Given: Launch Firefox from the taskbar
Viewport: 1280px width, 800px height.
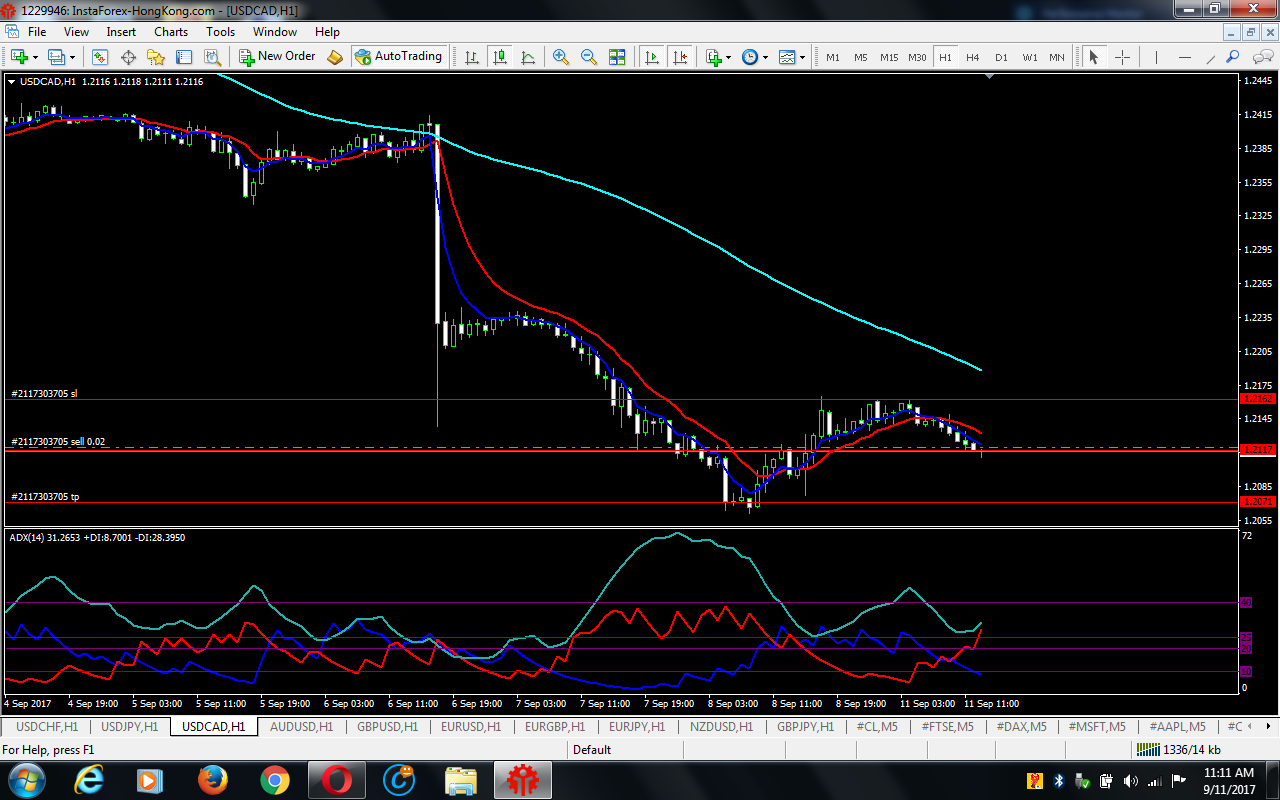Looking at the screenshot, I should tap(212, 780).
